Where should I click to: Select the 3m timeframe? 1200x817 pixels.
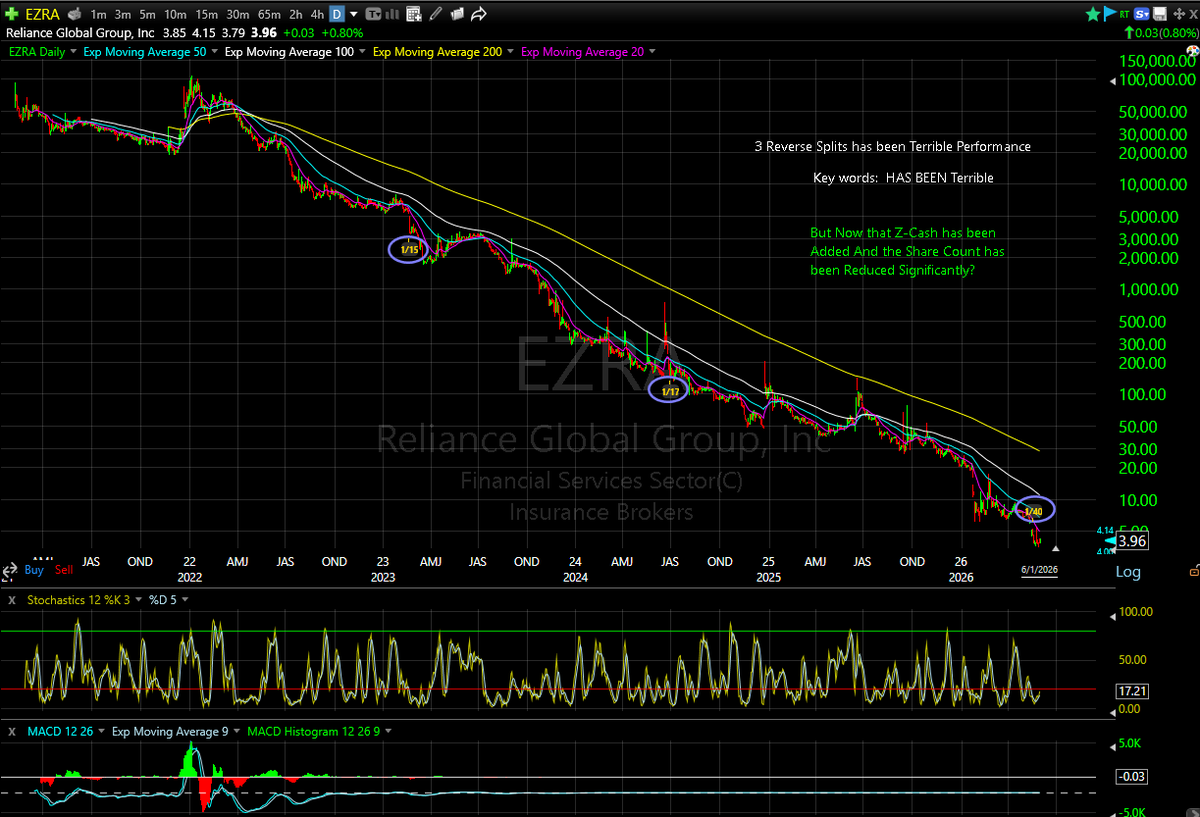[x=122, y=14]
